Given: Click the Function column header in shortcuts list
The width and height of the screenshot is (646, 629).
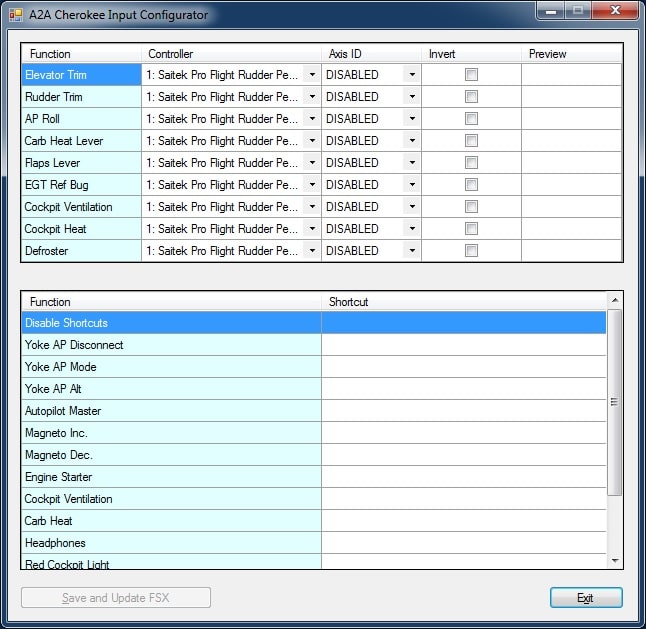Looking at the screenshot, I should (x=171, y=302).
